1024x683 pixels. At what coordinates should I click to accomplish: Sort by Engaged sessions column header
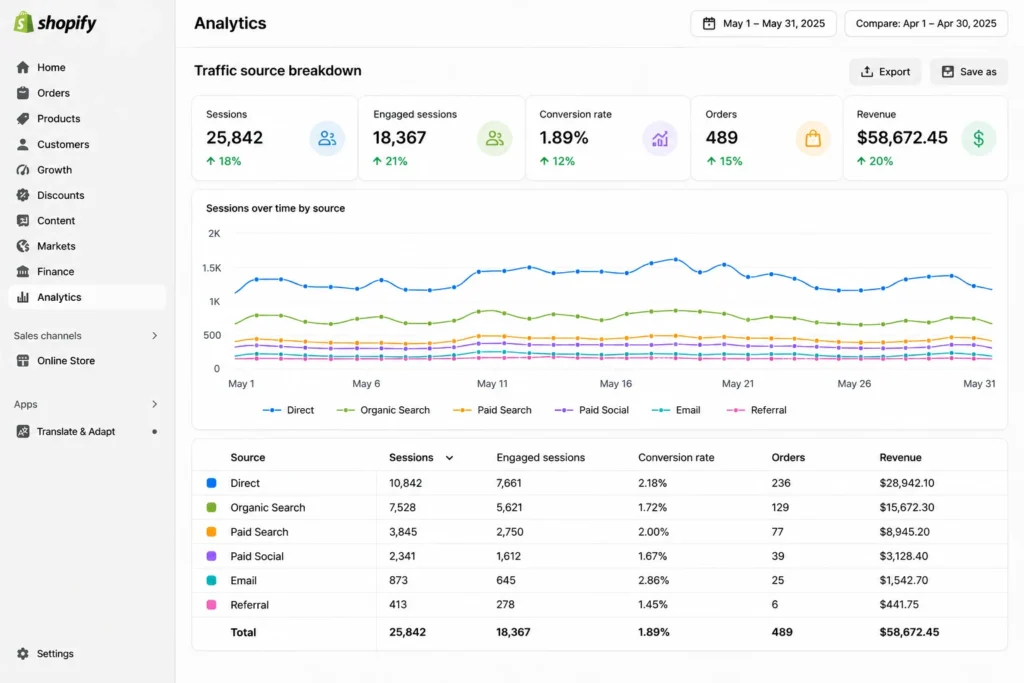click(x=540, y=458)
